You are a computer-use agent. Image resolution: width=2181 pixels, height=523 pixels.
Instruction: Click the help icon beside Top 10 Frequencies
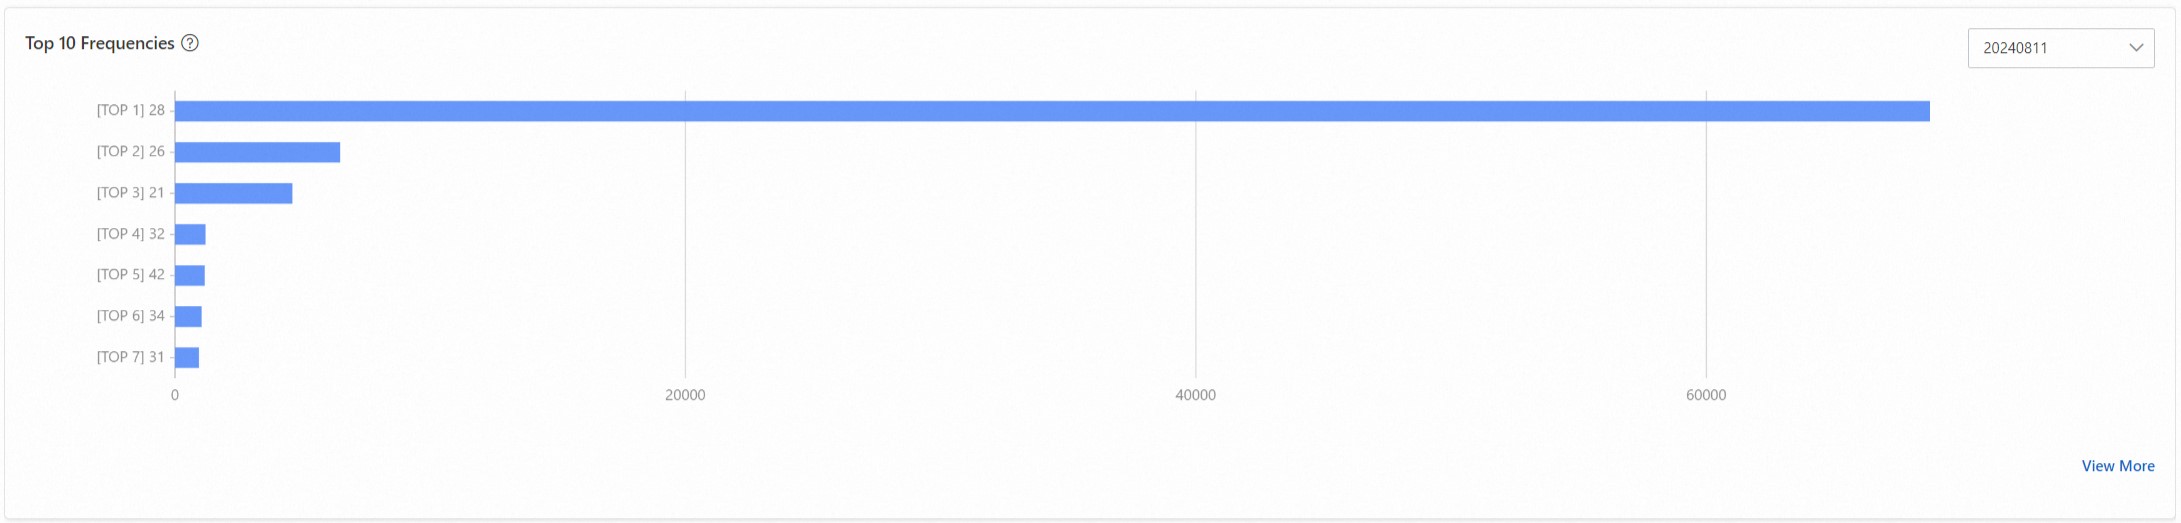pos(190,43)
